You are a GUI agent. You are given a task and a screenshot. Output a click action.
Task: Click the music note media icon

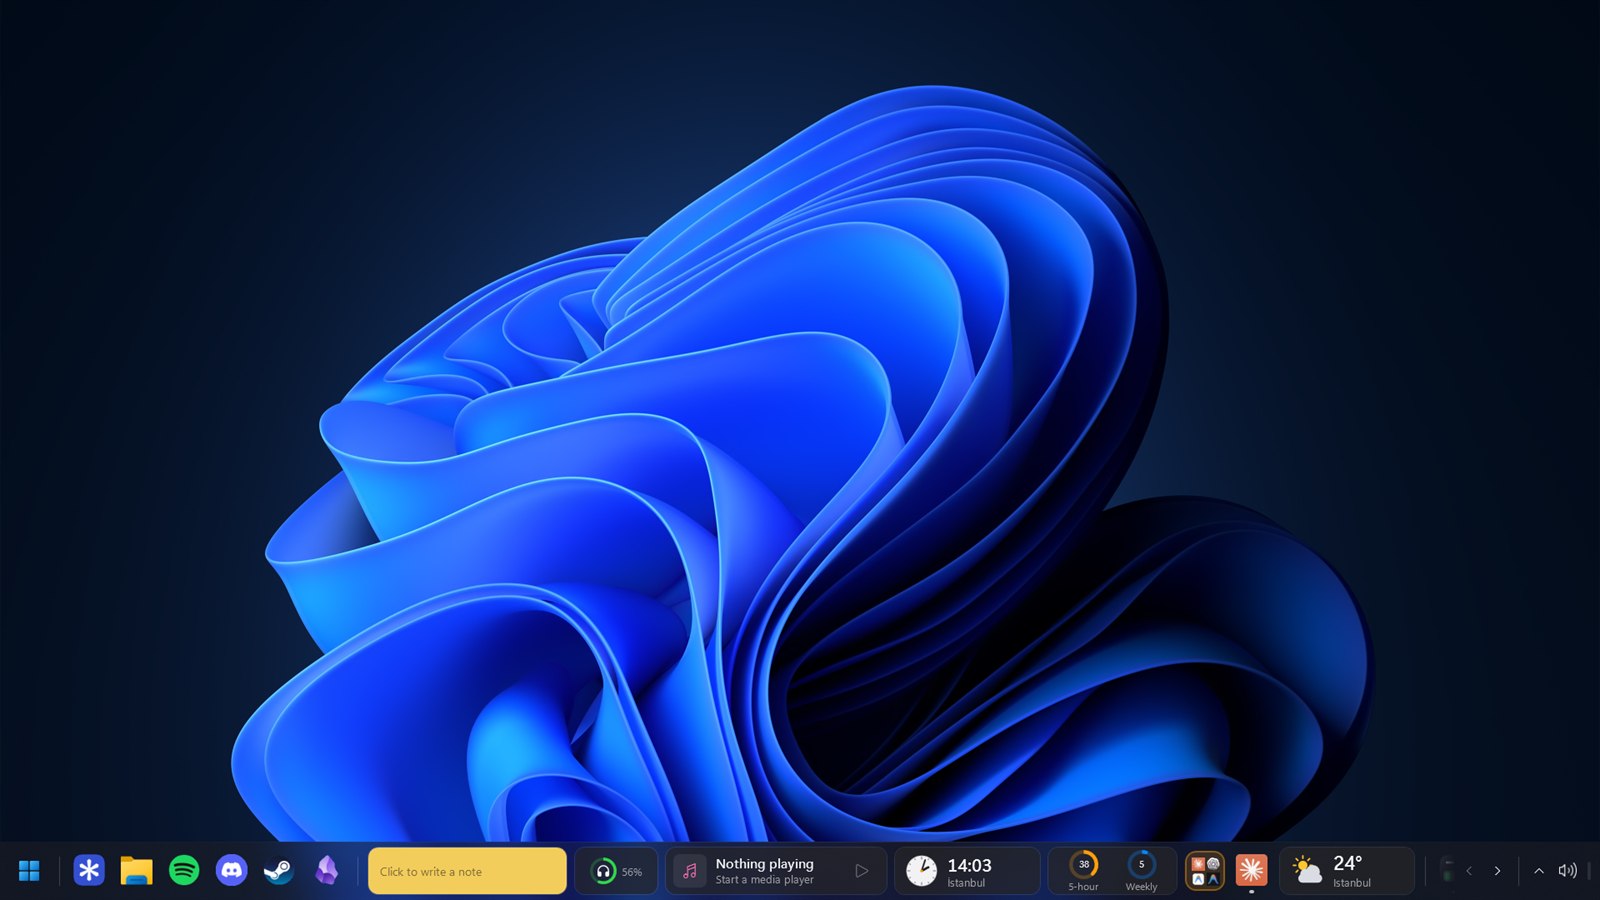click(x=689, y=871)
